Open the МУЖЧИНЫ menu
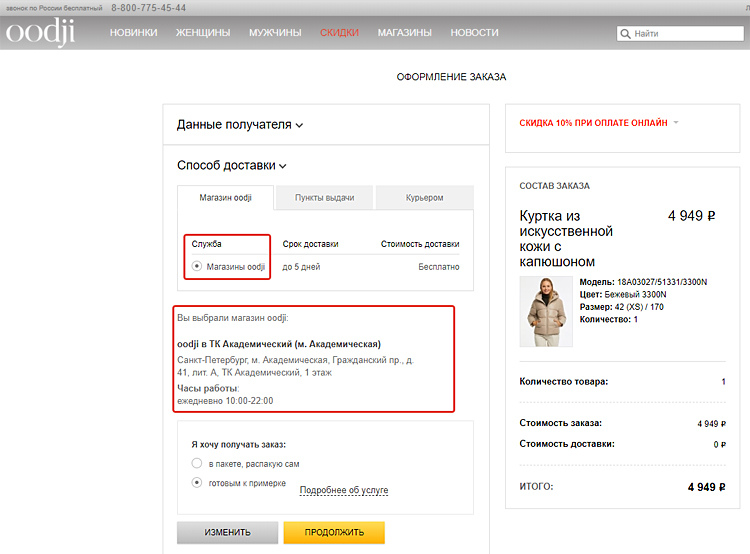Image resolution: width=750 pixels, height=554 pixels. click(x=275, y=33)
